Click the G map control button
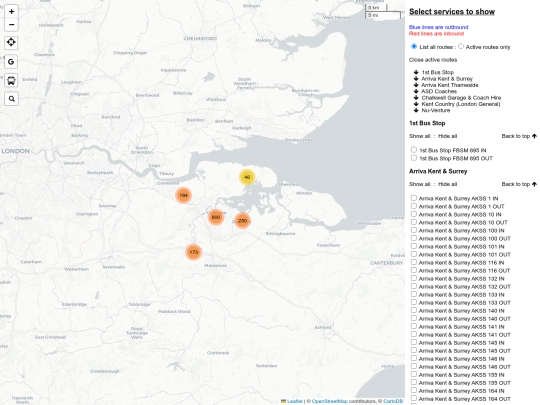This screenshot has width=540, height=405. pos(11,62)
